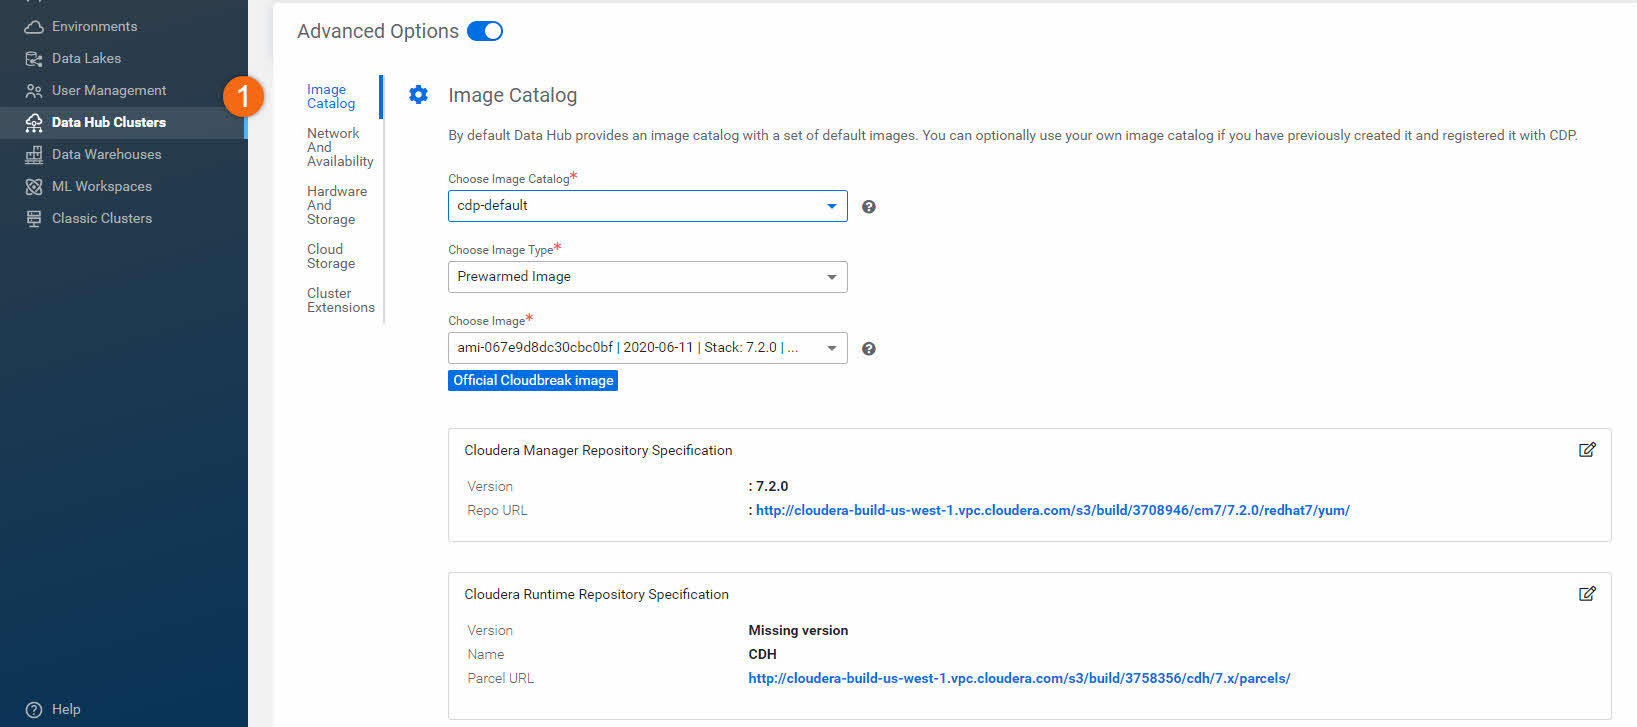The width and height of the screenshot is (1637, 727).
Task: Switch to Cloud Storage tab
Action: [x=331, y=257]
